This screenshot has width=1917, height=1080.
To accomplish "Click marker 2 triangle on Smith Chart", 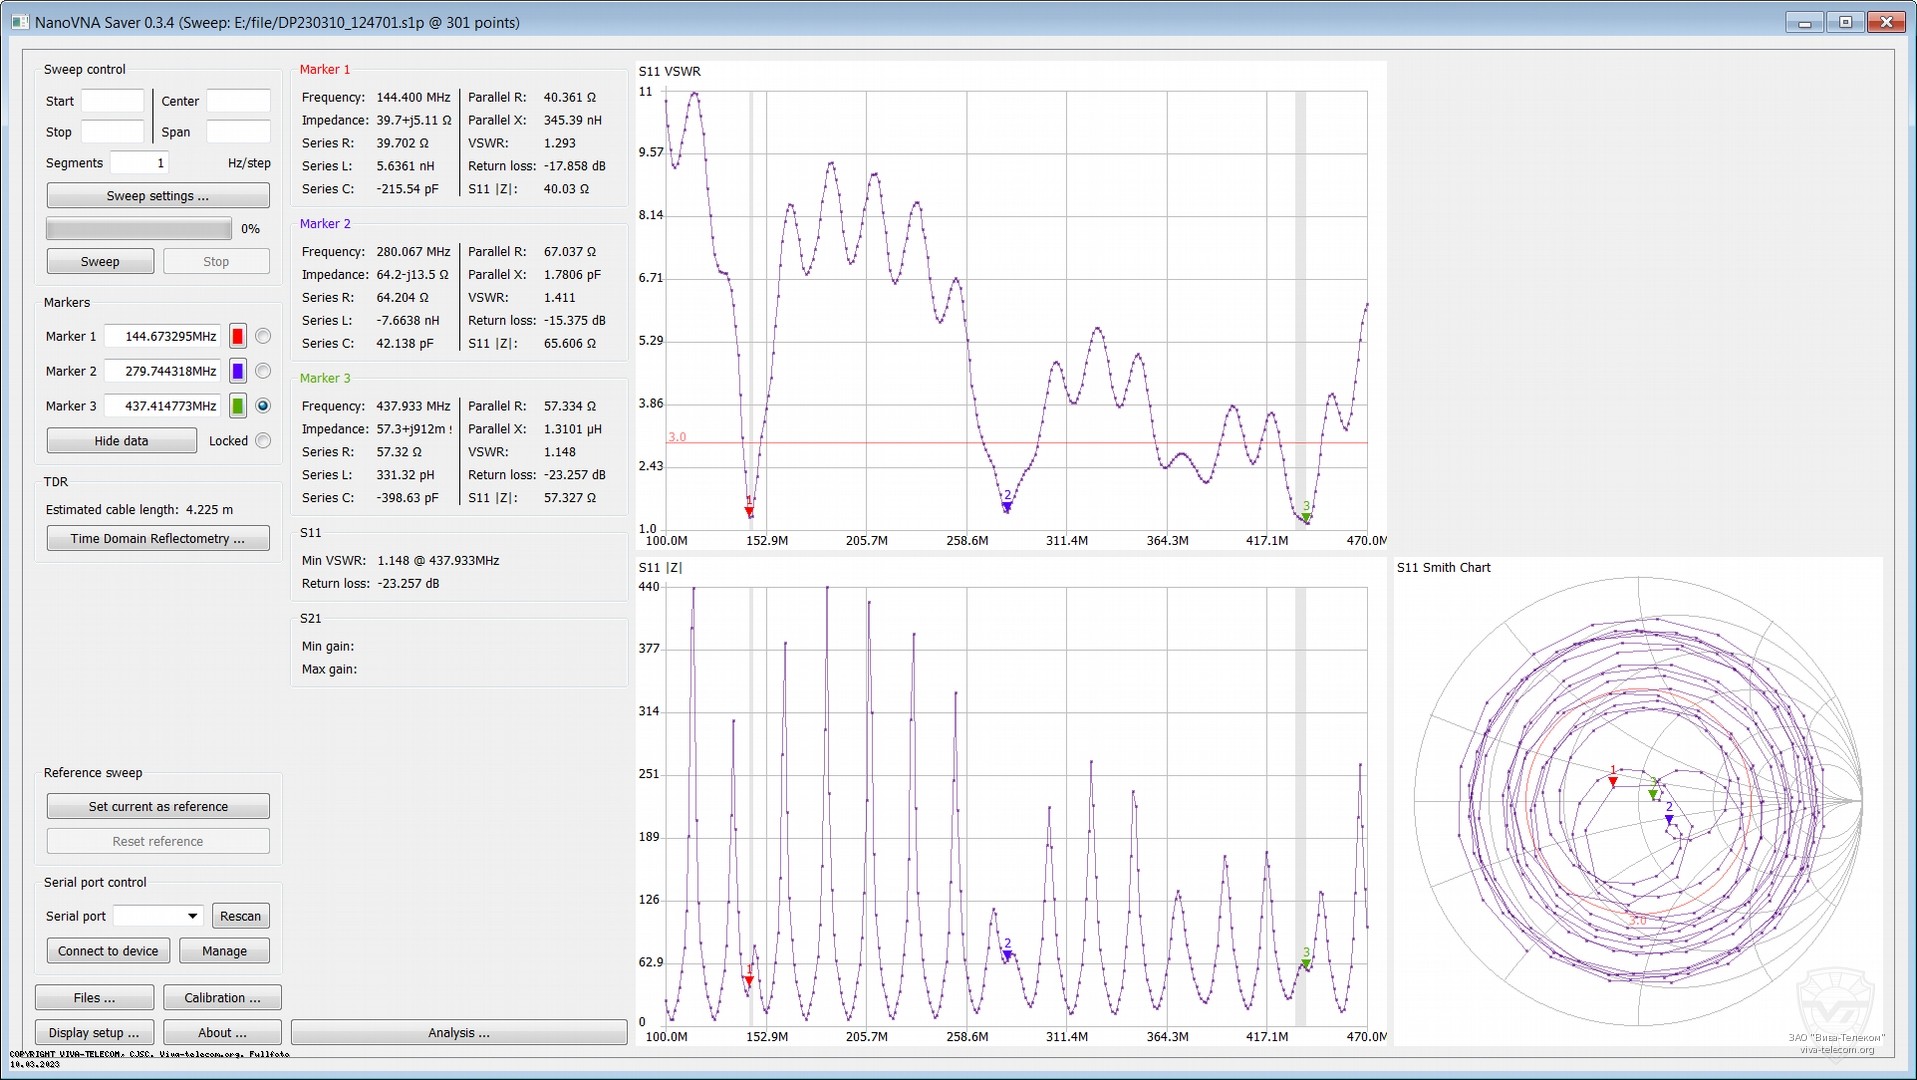I will 1669,820.
